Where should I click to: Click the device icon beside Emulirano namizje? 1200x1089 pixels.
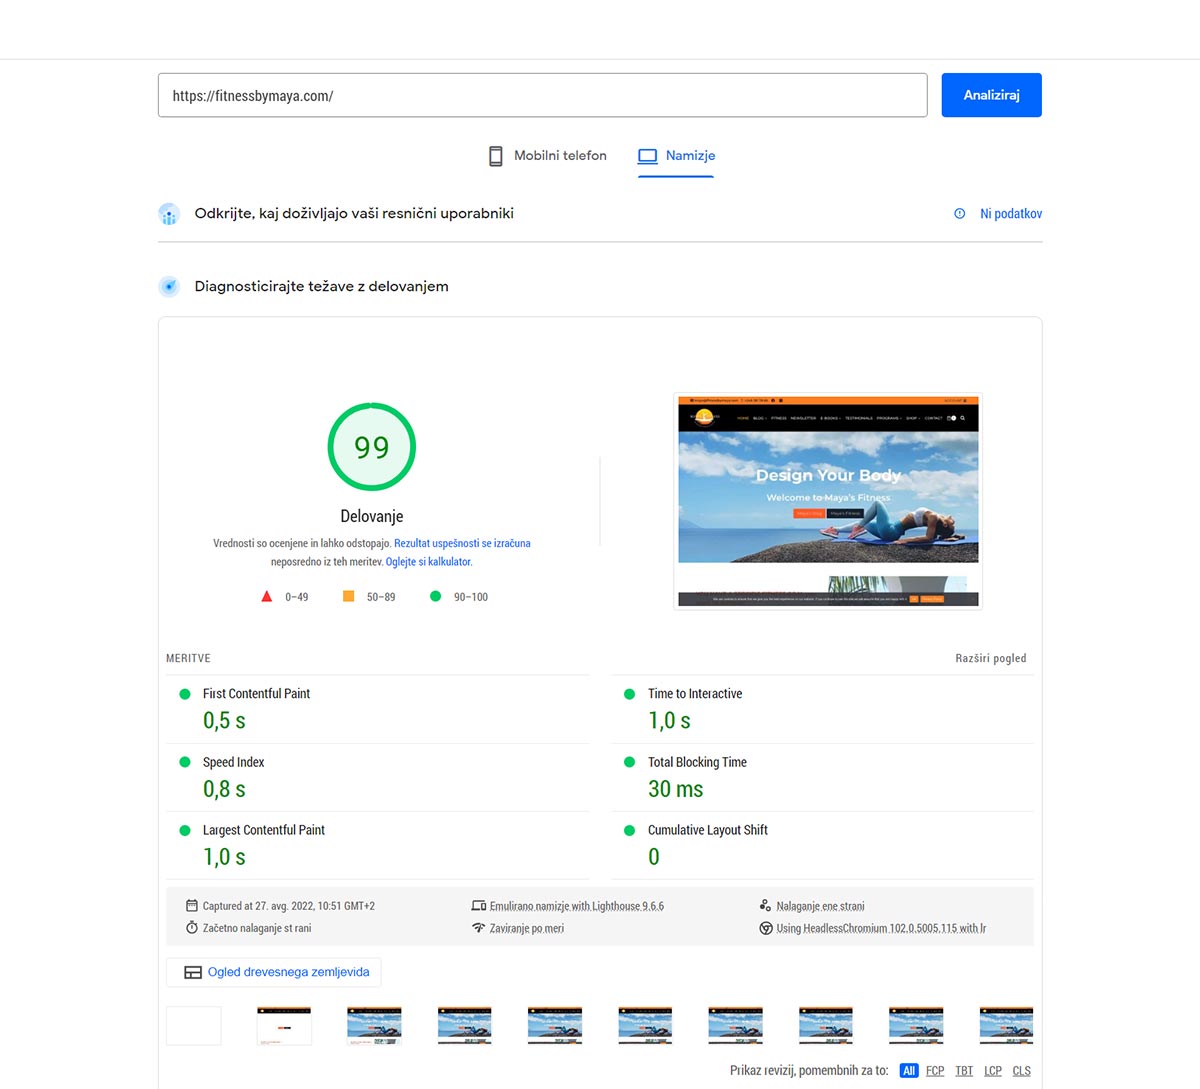(x=478, y=905)
